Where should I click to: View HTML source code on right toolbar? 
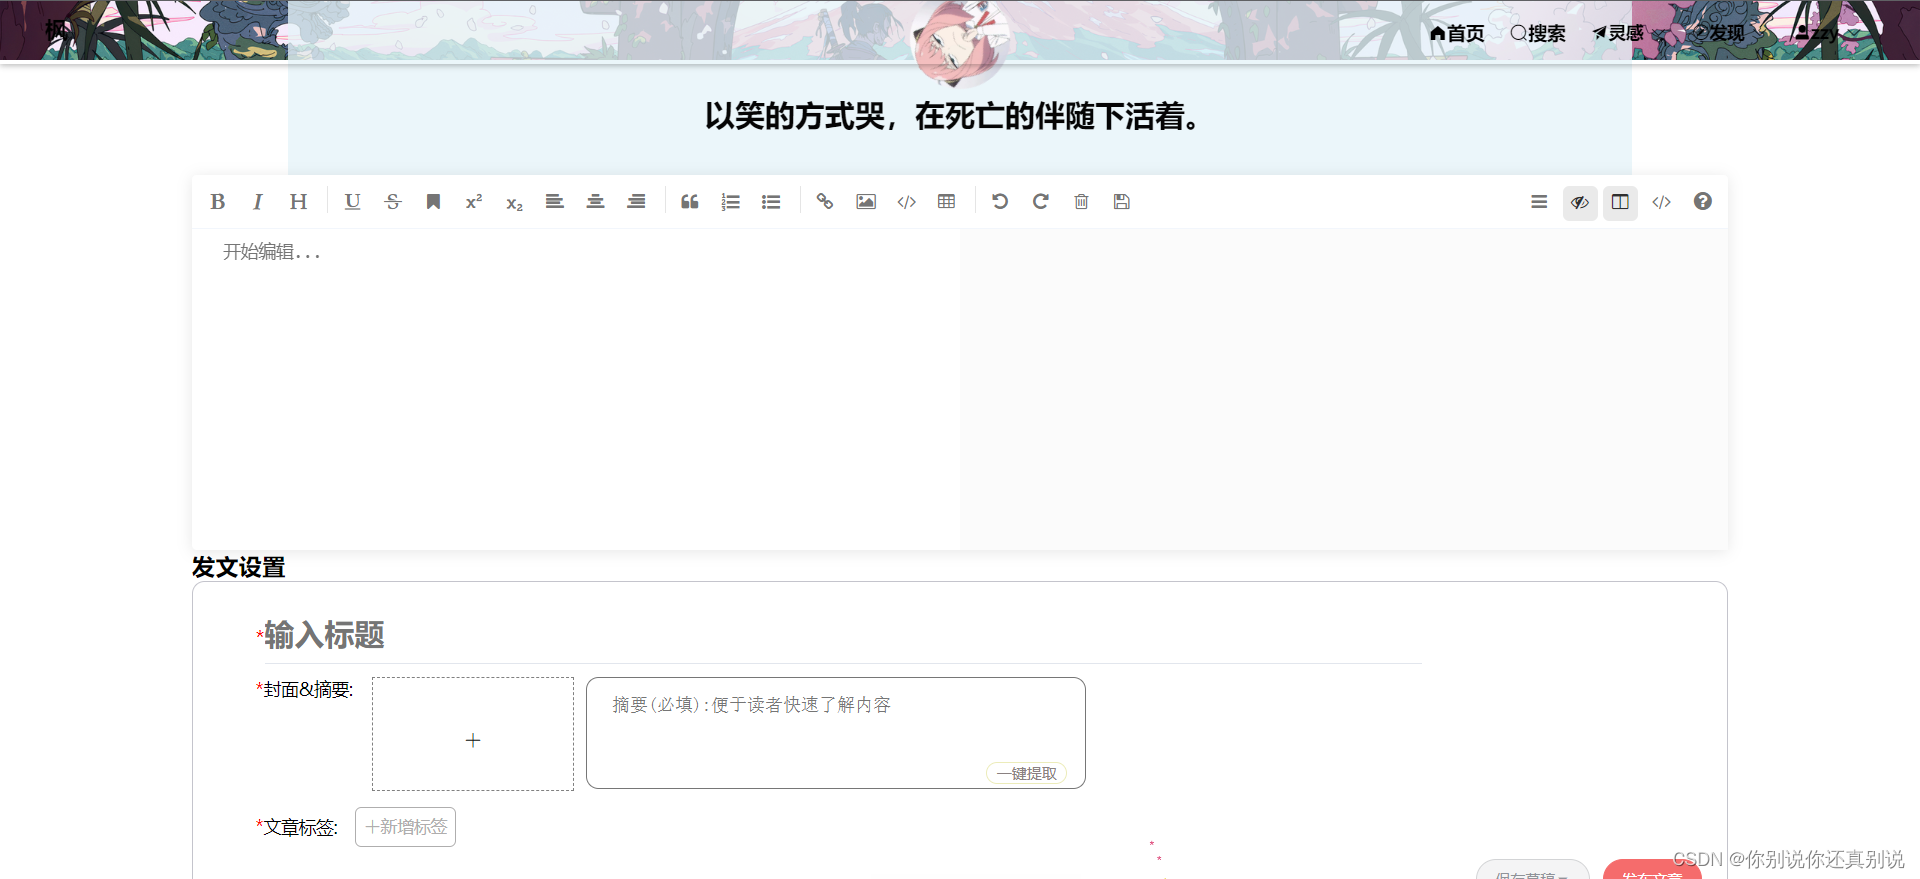(1661, 202)
